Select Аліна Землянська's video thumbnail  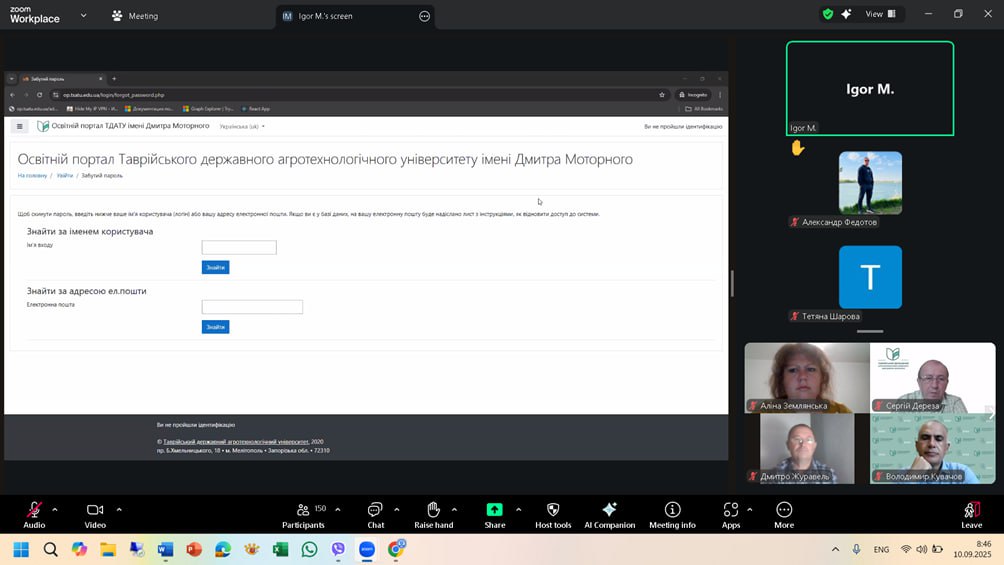[807, 378]
